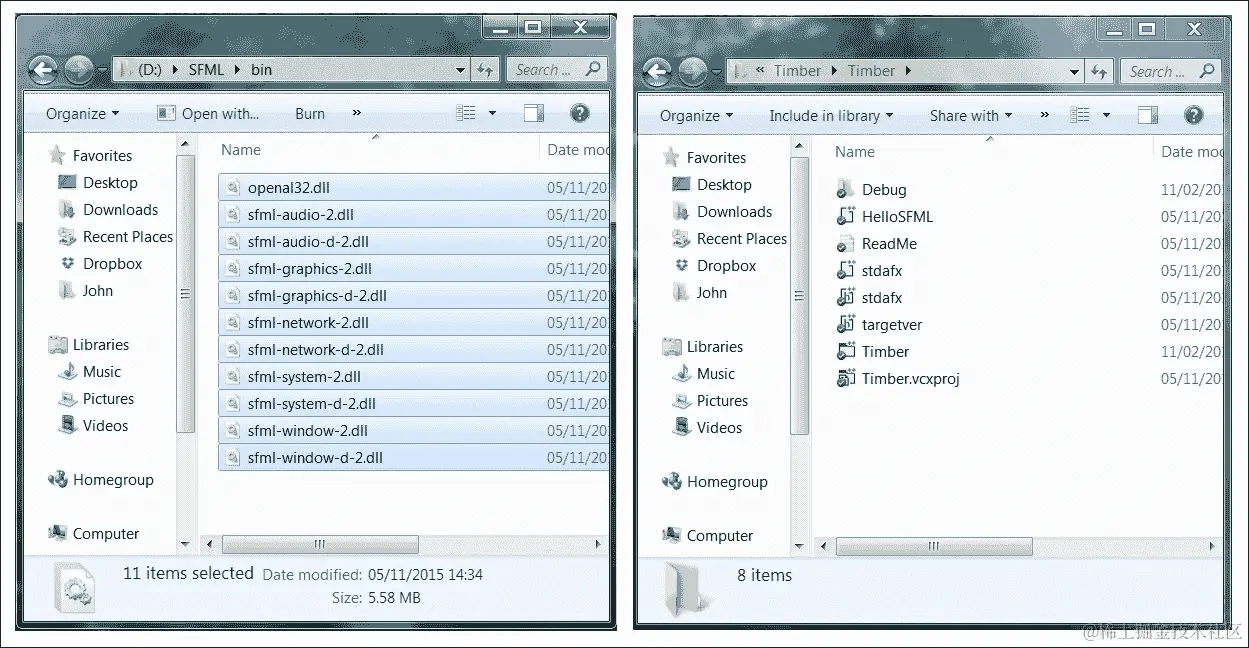The width and height of the screenshot is (1249, 648).
Task: Click change view icon in Timber window
Action: pyautogui.click(x=1080, y=115)
